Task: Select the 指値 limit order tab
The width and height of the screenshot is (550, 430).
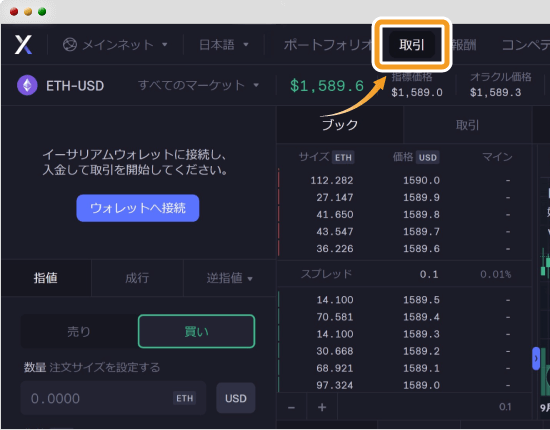Action: coord(46,278)
